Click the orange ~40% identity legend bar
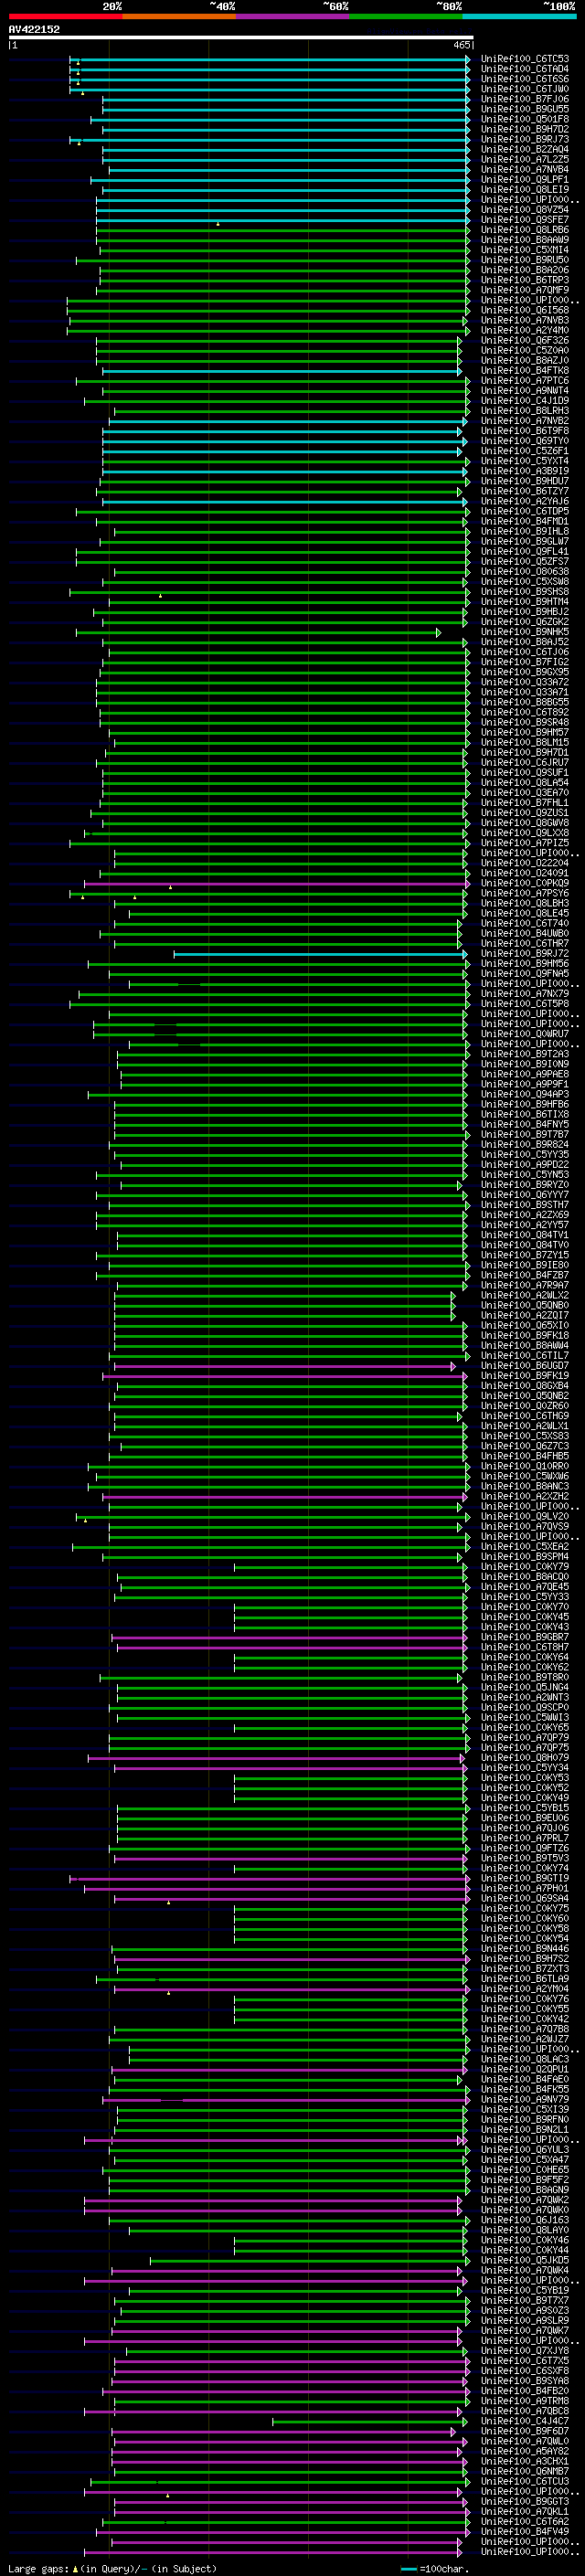This screenshot has width=585, height=2576. pyautogui.click(x=179, y=16)
